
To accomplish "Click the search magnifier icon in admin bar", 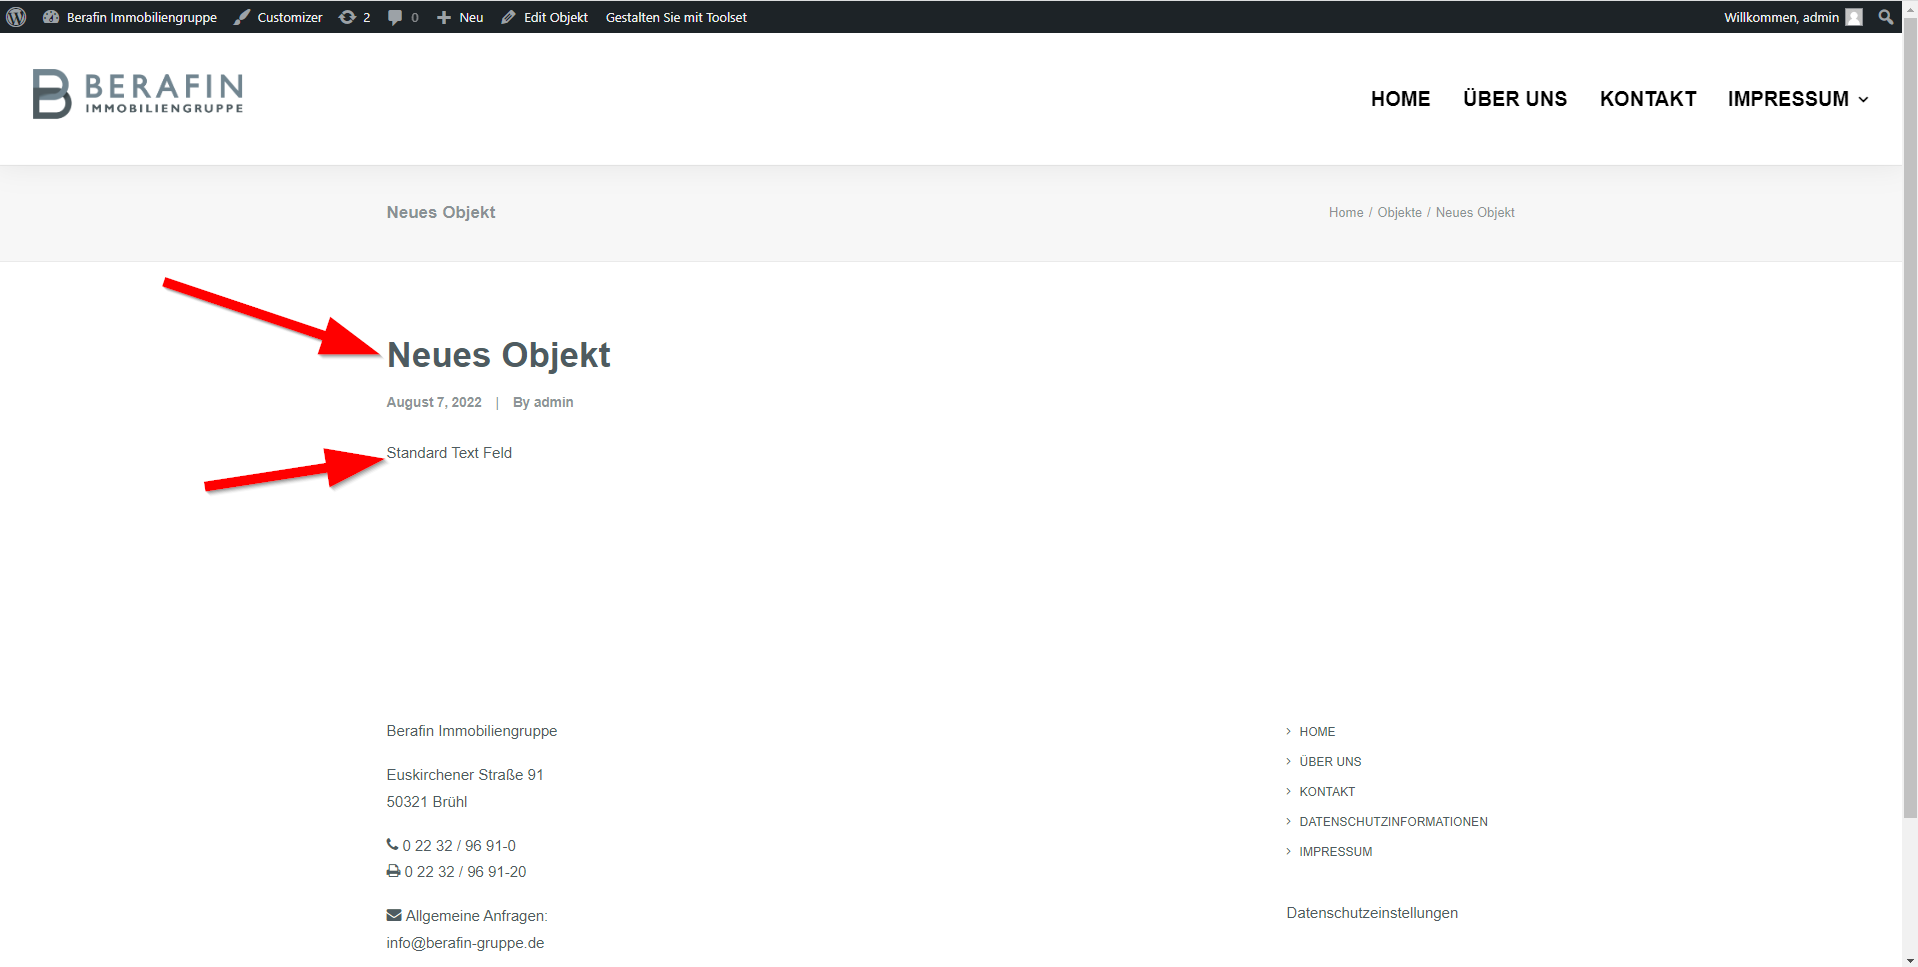I will (1885, 17).
